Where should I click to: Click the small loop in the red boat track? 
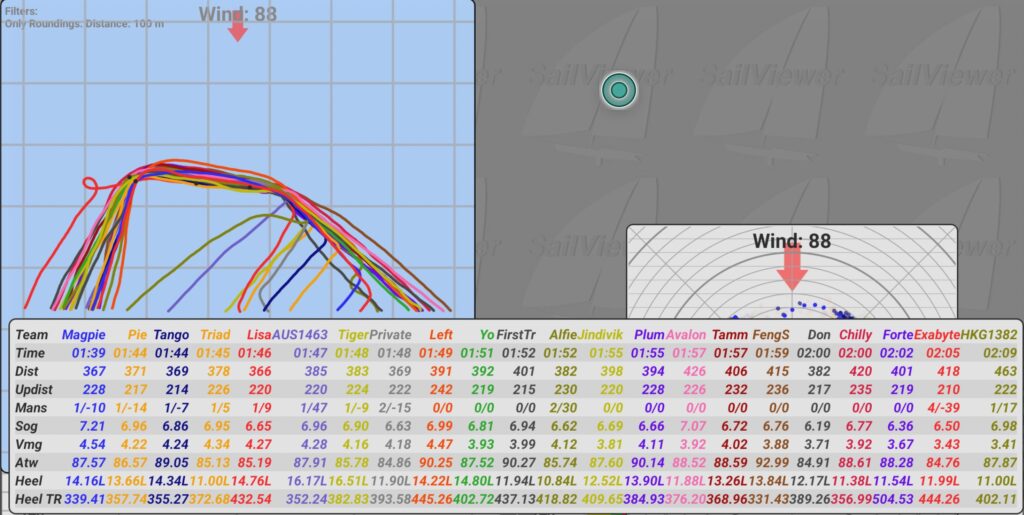tap(90, 184)
